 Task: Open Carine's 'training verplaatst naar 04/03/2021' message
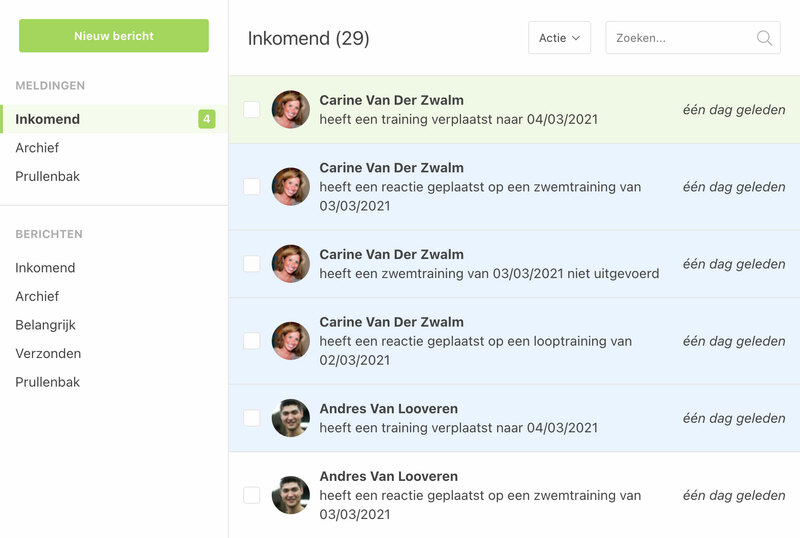[458, 119]
